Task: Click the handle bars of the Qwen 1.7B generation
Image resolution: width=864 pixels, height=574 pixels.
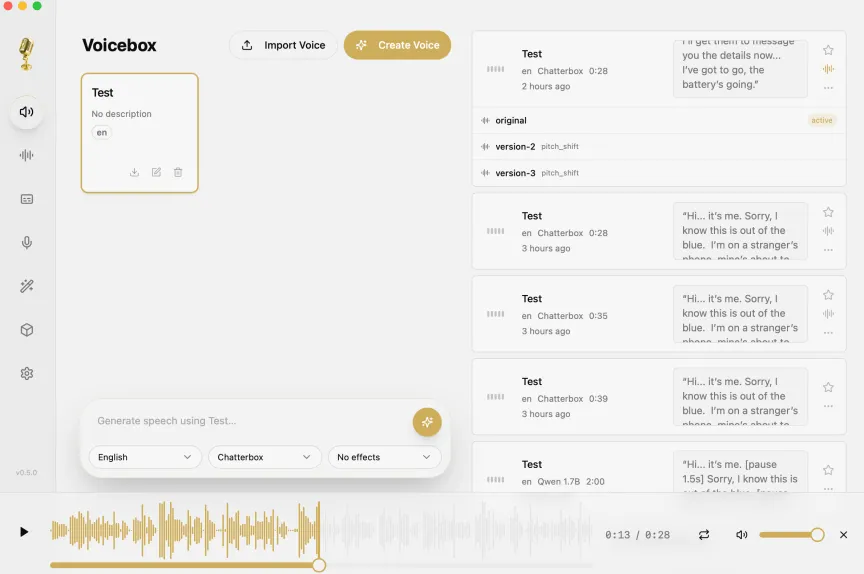Action: point(495,480)
